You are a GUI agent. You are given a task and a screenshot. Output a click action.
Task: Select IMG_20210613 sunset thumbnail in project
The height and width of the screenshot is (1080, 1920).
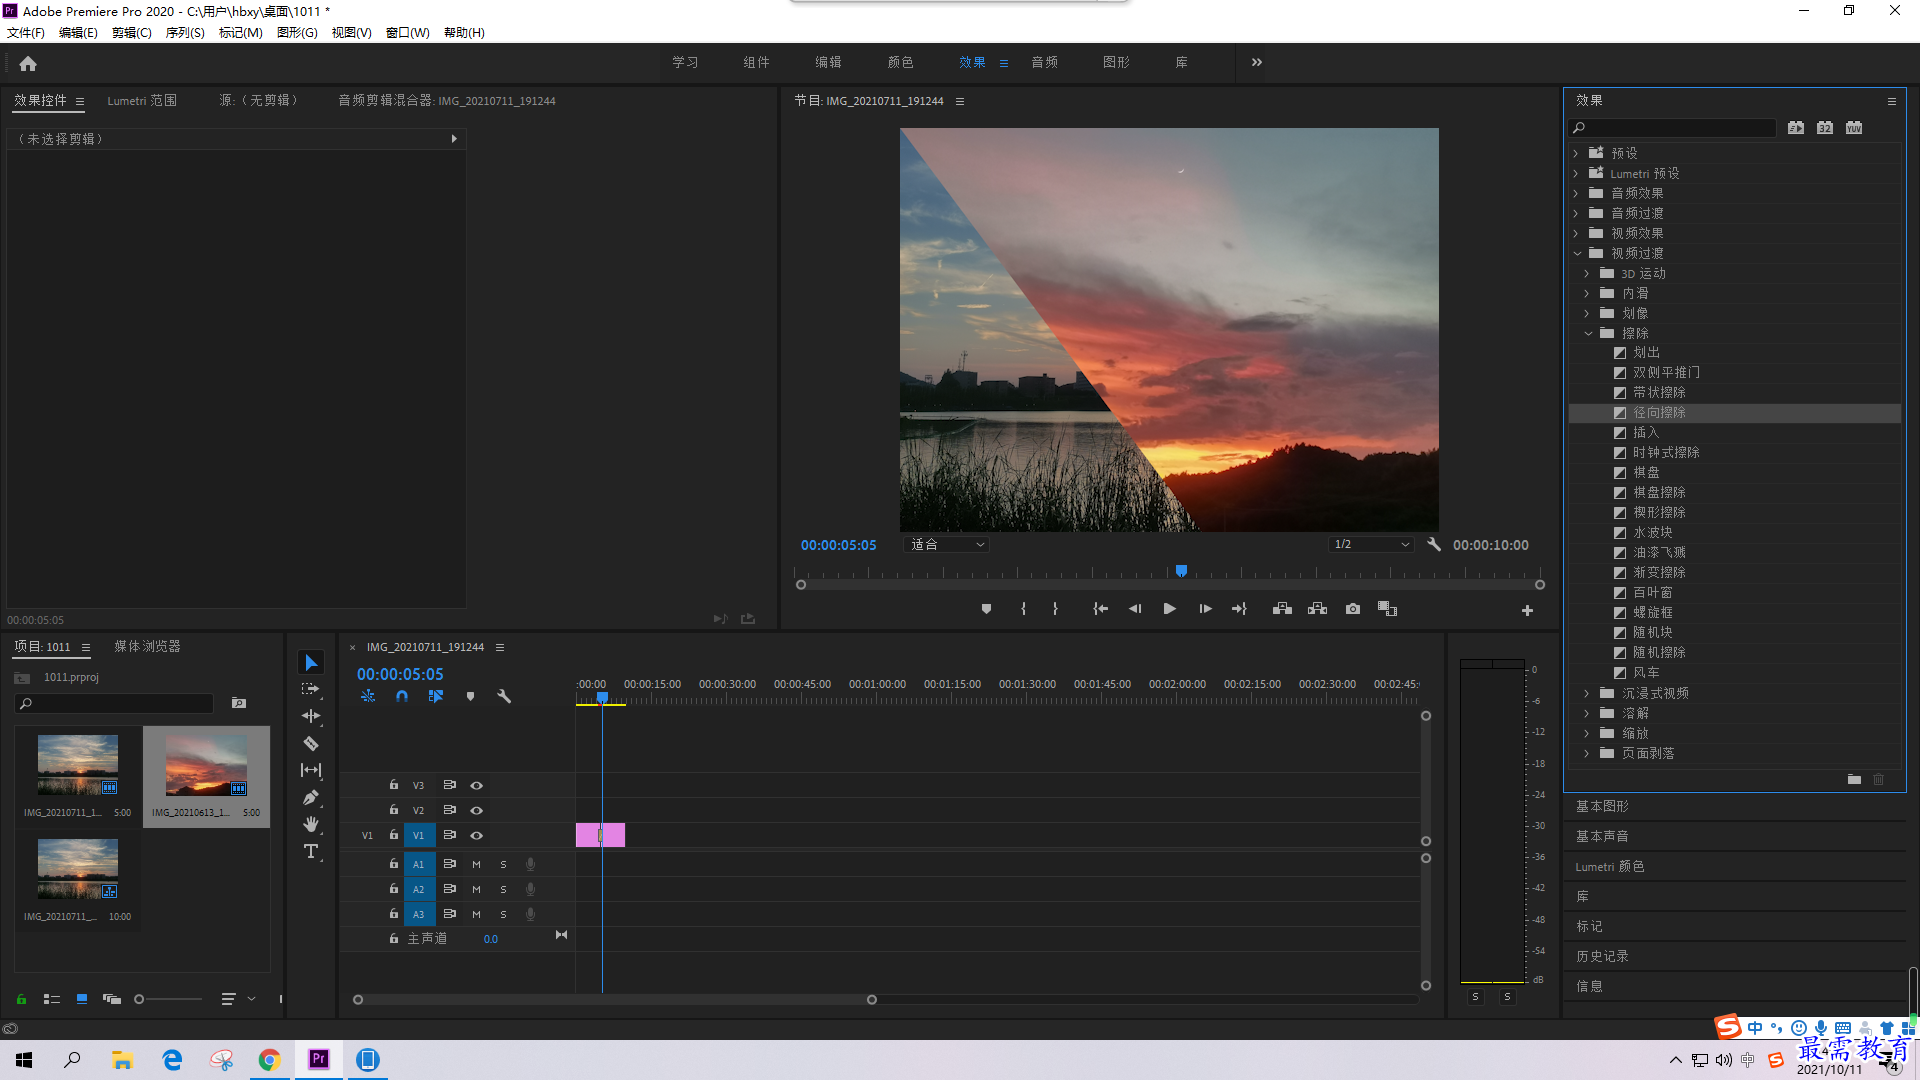pos(206,765)
